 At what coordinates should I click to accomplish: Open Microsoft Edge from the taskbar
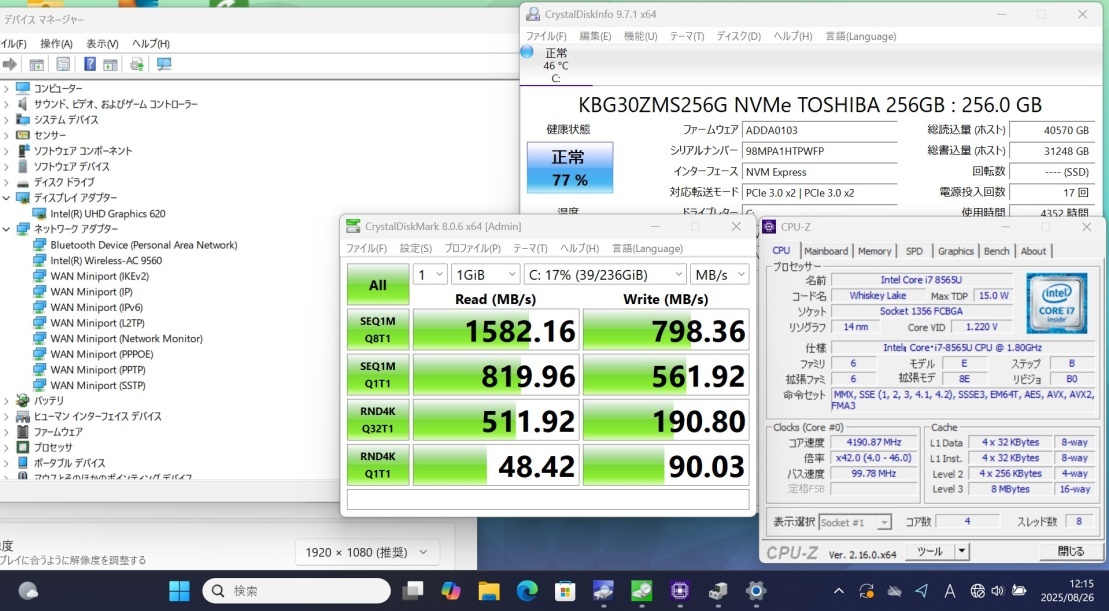(527, 591)
